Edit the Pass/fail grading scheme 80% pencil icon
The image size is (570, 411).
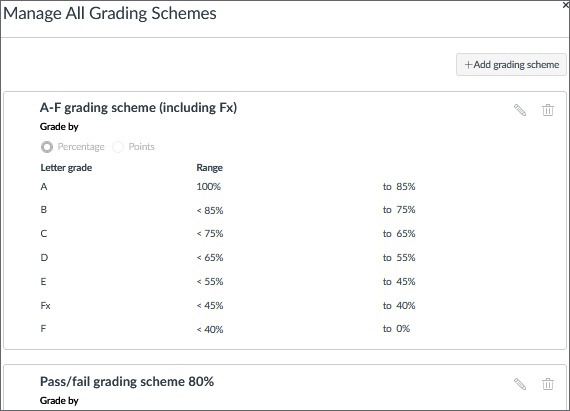[x=520, y=384]
